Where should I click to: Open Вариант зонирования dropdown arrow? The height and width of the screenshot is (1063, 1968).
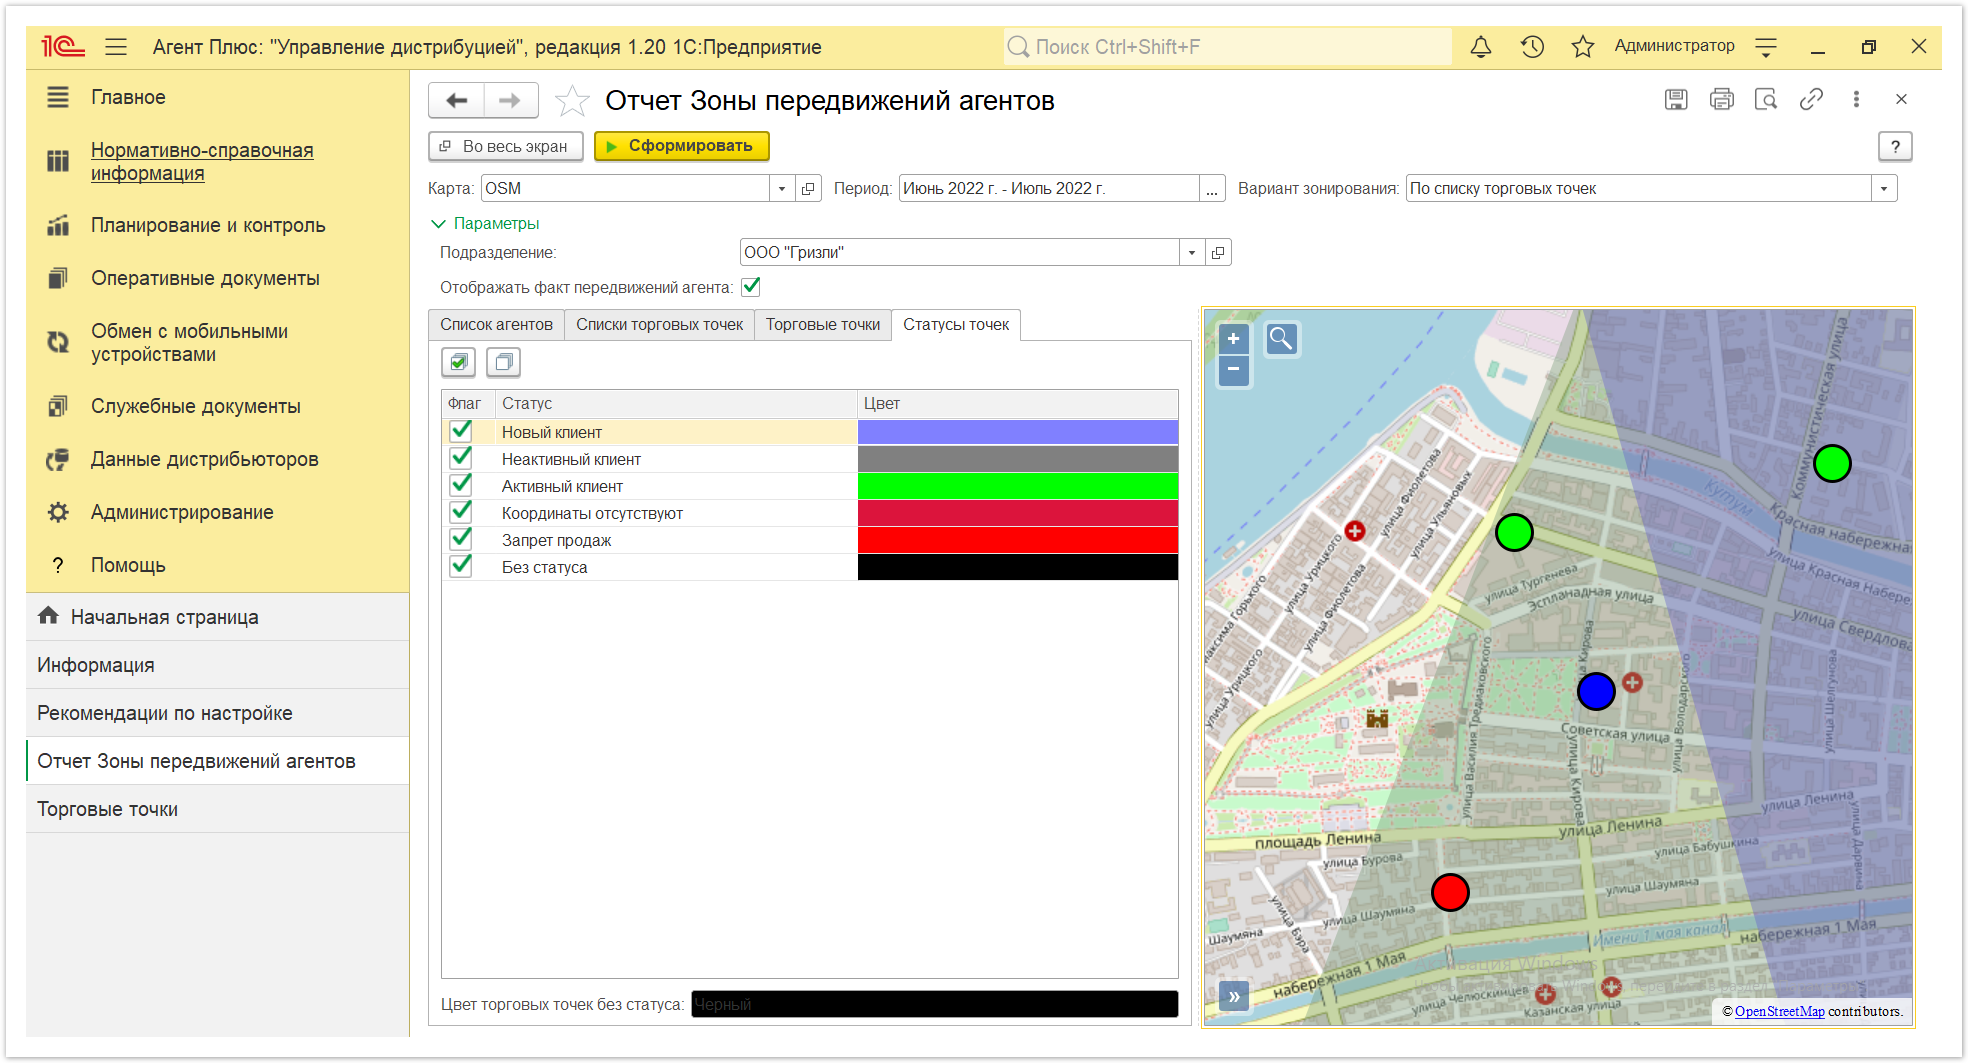[x=1884, y=188]
